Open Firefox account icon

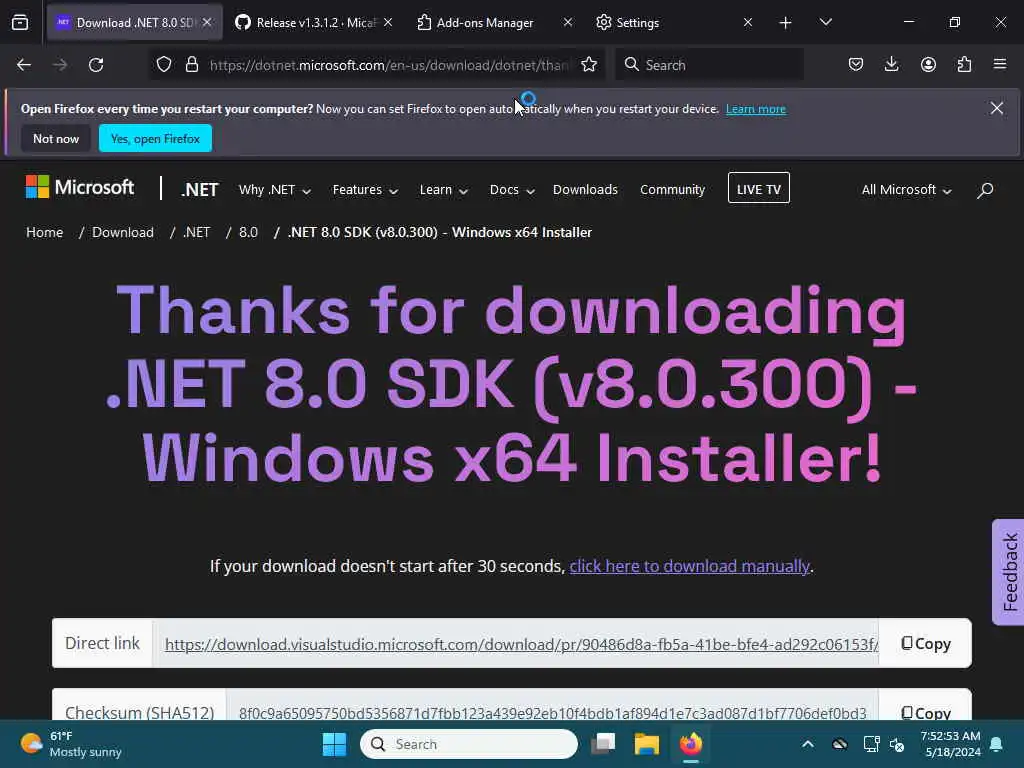[928, 64]
